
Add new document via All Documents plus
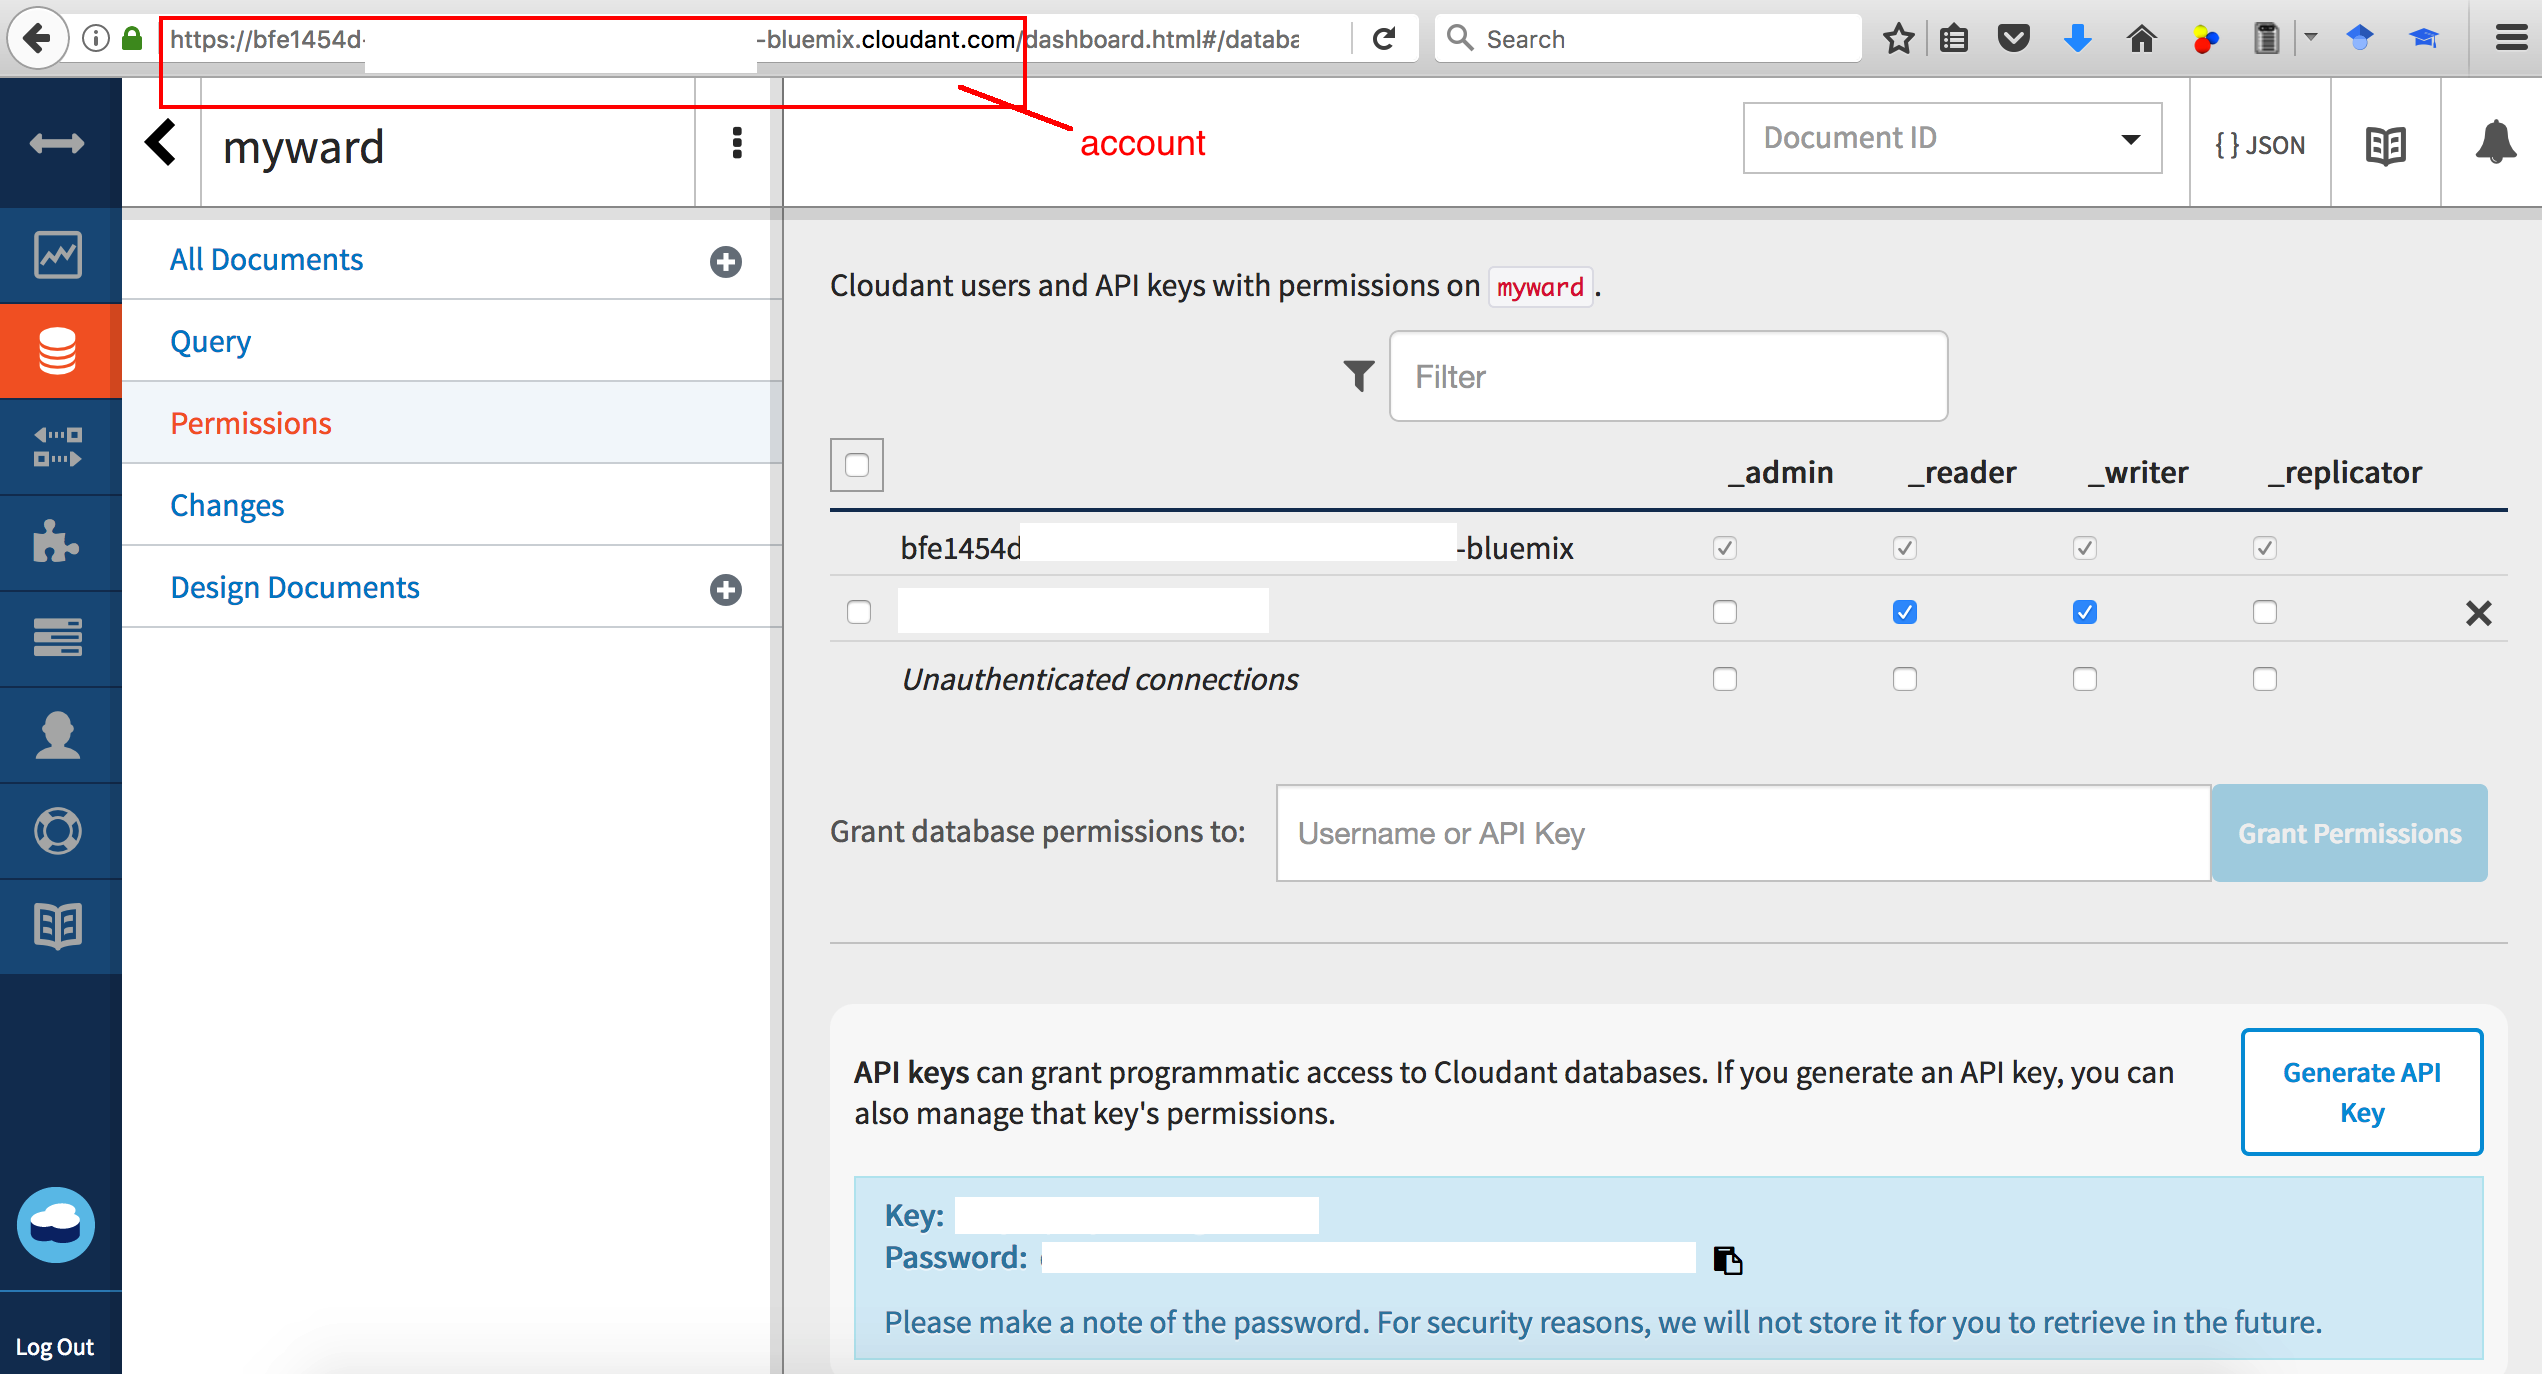click(725, 262)
